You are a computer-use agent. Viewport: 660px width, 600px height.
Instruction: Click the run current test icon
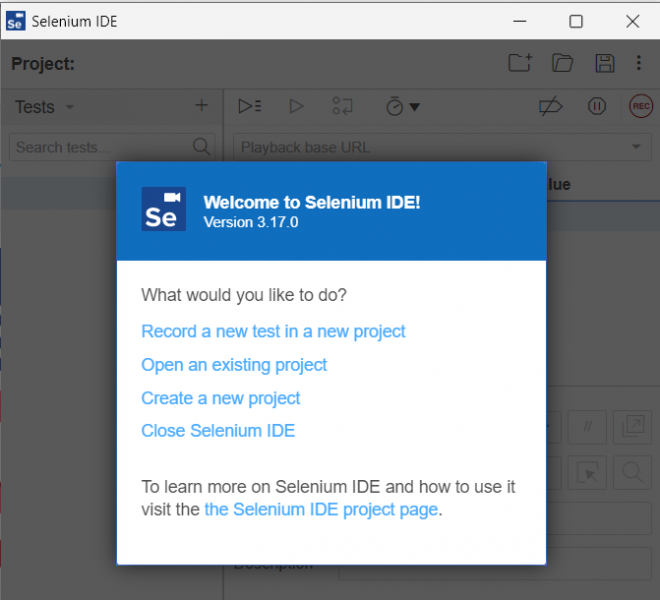(296, 106)
